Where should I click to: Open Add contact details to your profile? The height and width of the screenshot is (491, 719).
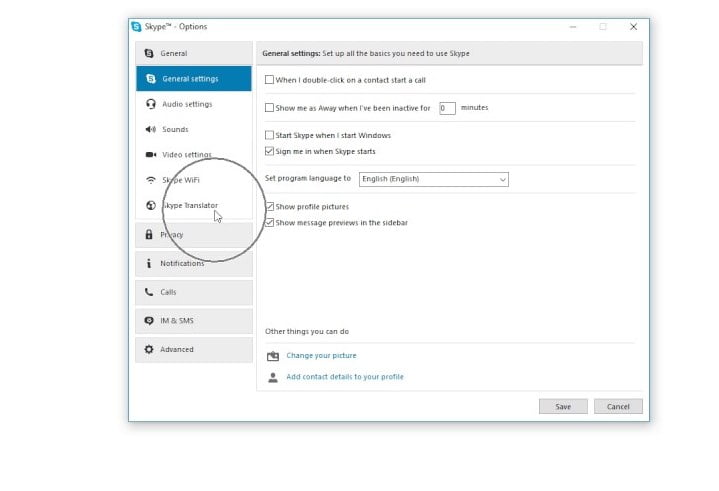point(345,376)
